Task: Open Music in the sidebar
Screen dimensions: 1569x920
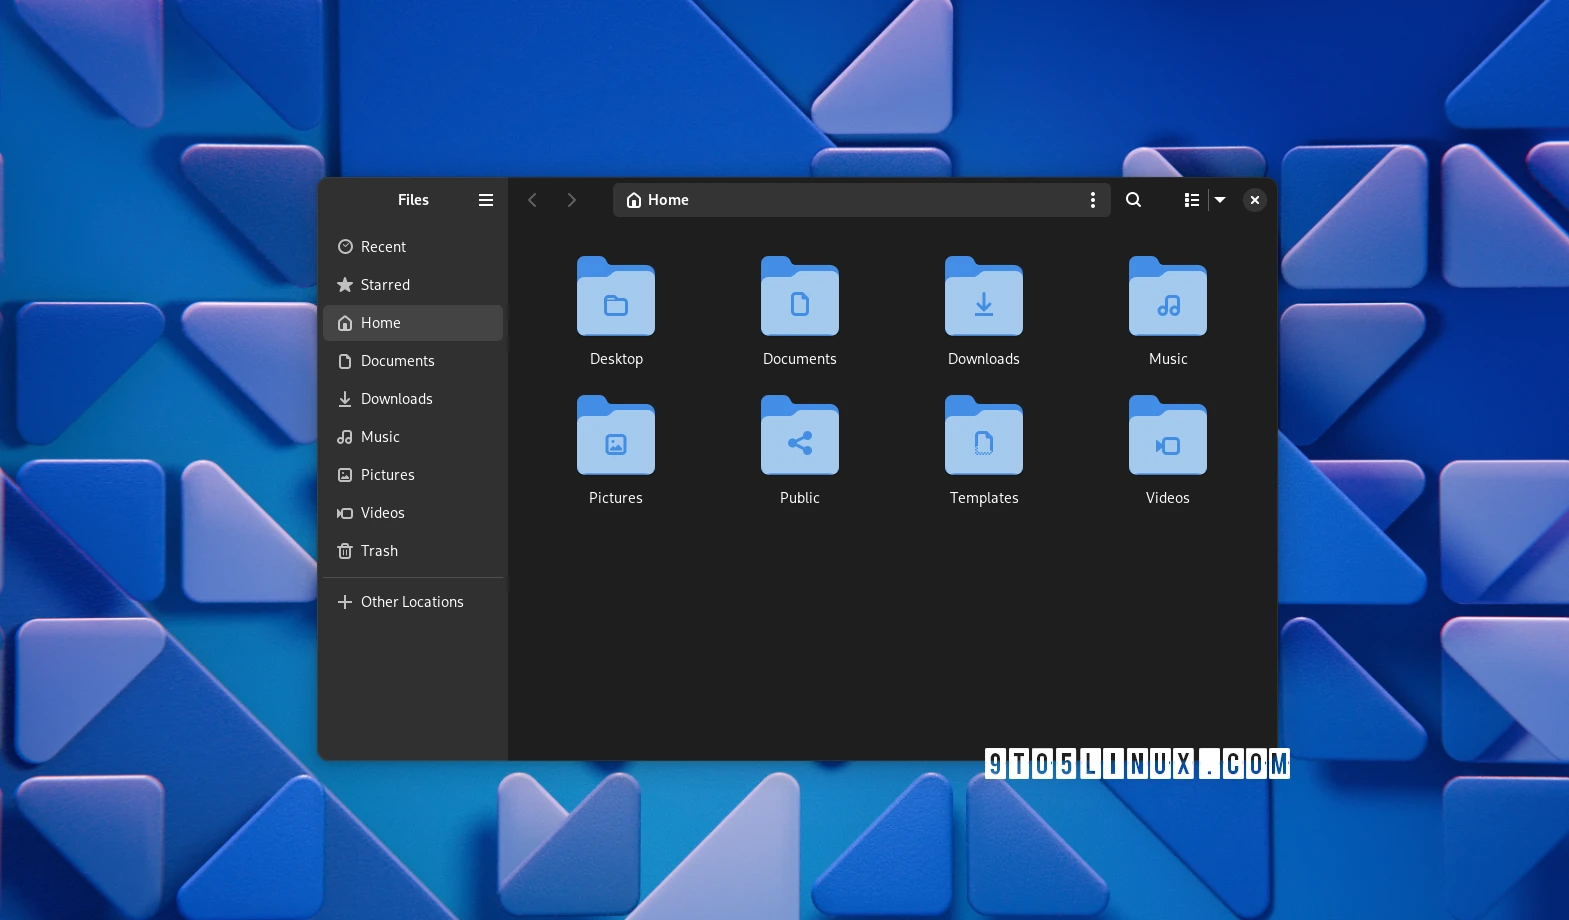Action: click(413, 437)
